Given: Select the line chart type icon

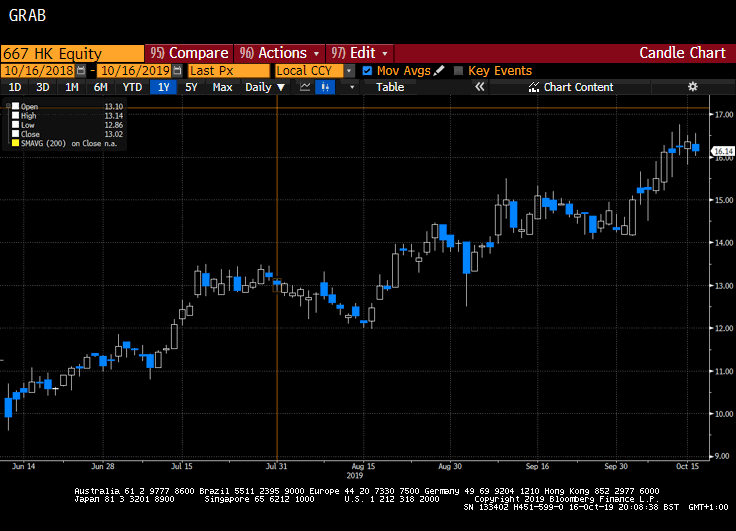Looking at the screenshot, I should tap(305, 87).
